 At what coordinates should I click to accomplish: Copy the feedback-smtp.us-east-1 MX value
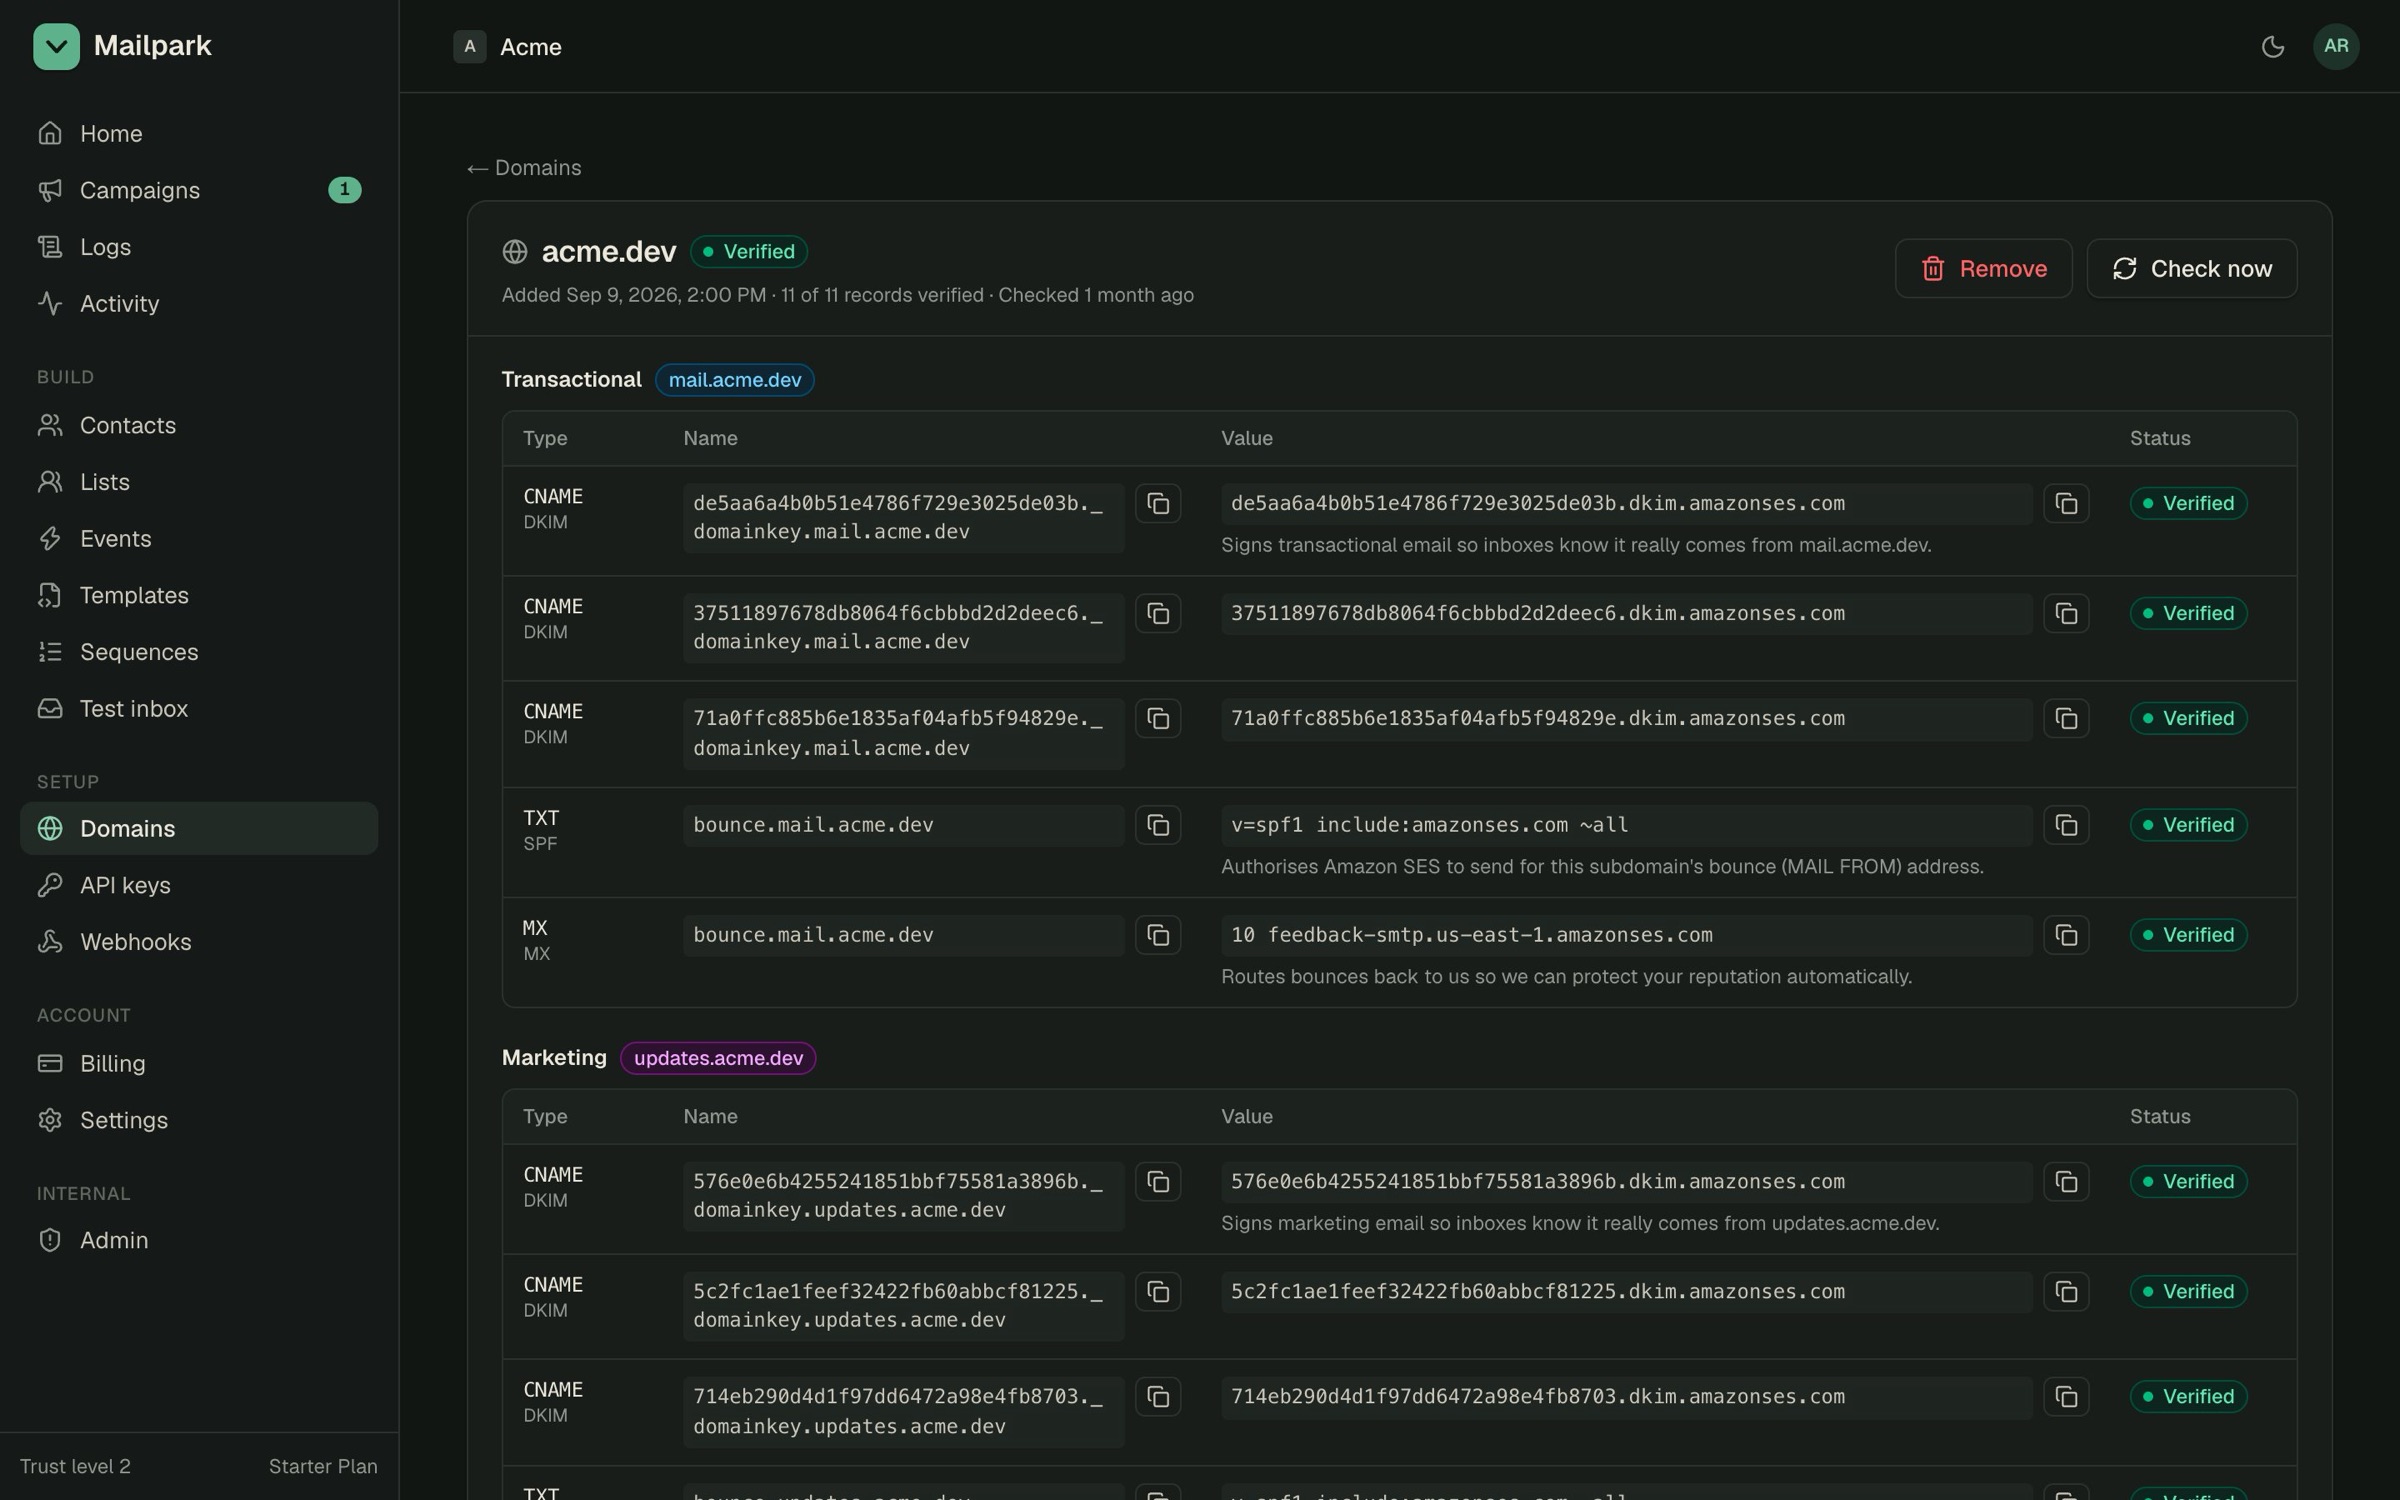coord(2066,936)
